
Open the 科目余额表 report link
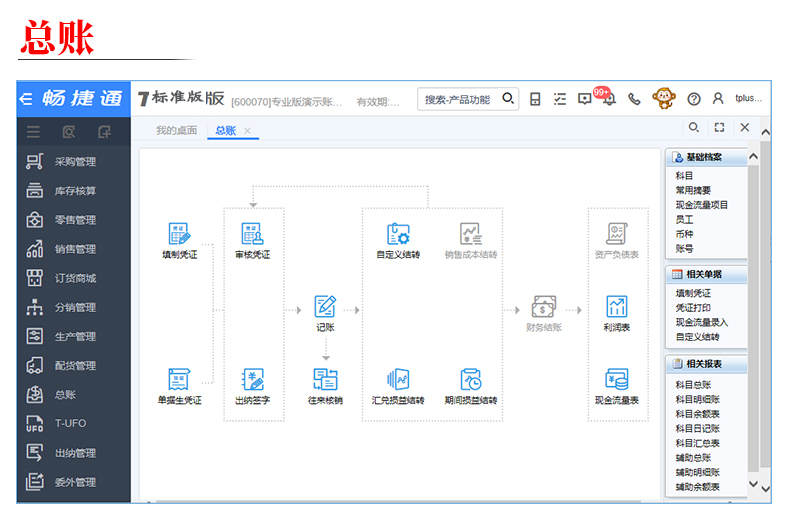(698, 414)
